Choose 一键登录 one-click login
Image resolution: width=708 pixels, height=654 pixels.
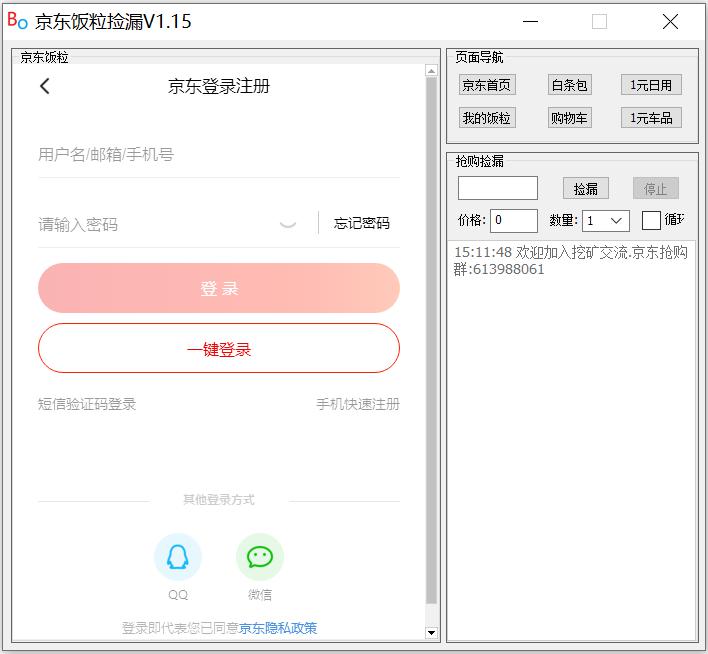coord(219,348)
